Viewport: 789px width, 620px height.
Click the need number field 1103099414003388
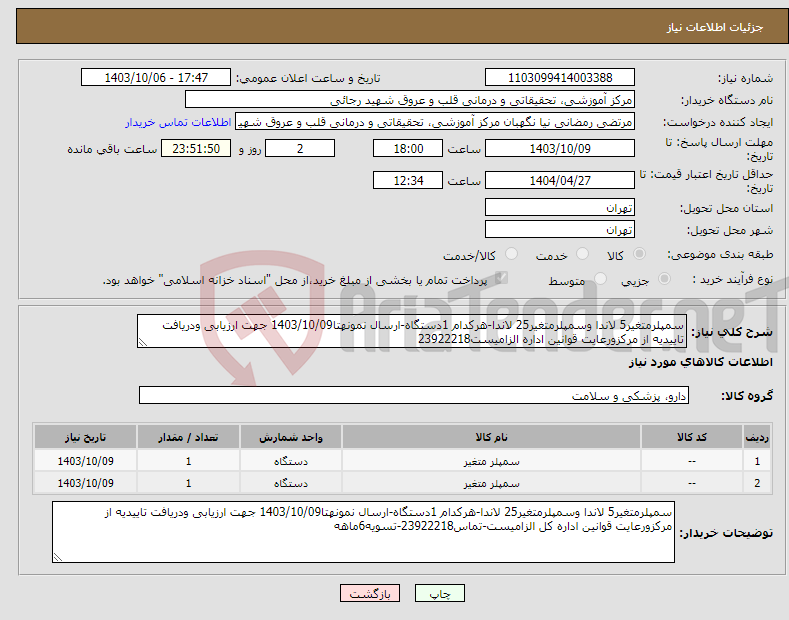tap(560, 78)
